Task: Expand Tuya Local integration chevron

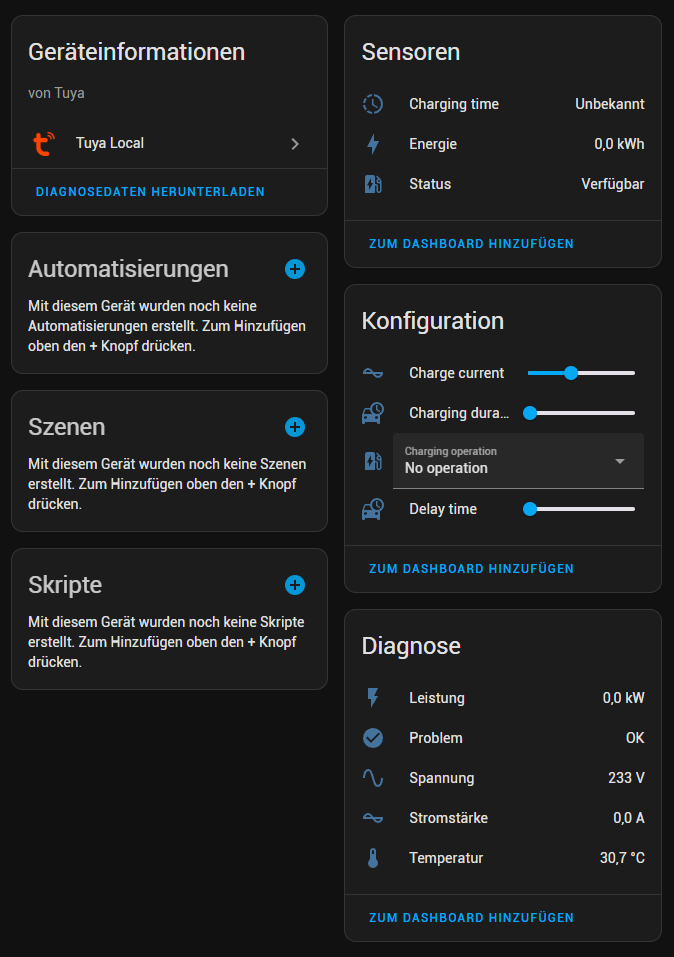Action: click(295, 144)
